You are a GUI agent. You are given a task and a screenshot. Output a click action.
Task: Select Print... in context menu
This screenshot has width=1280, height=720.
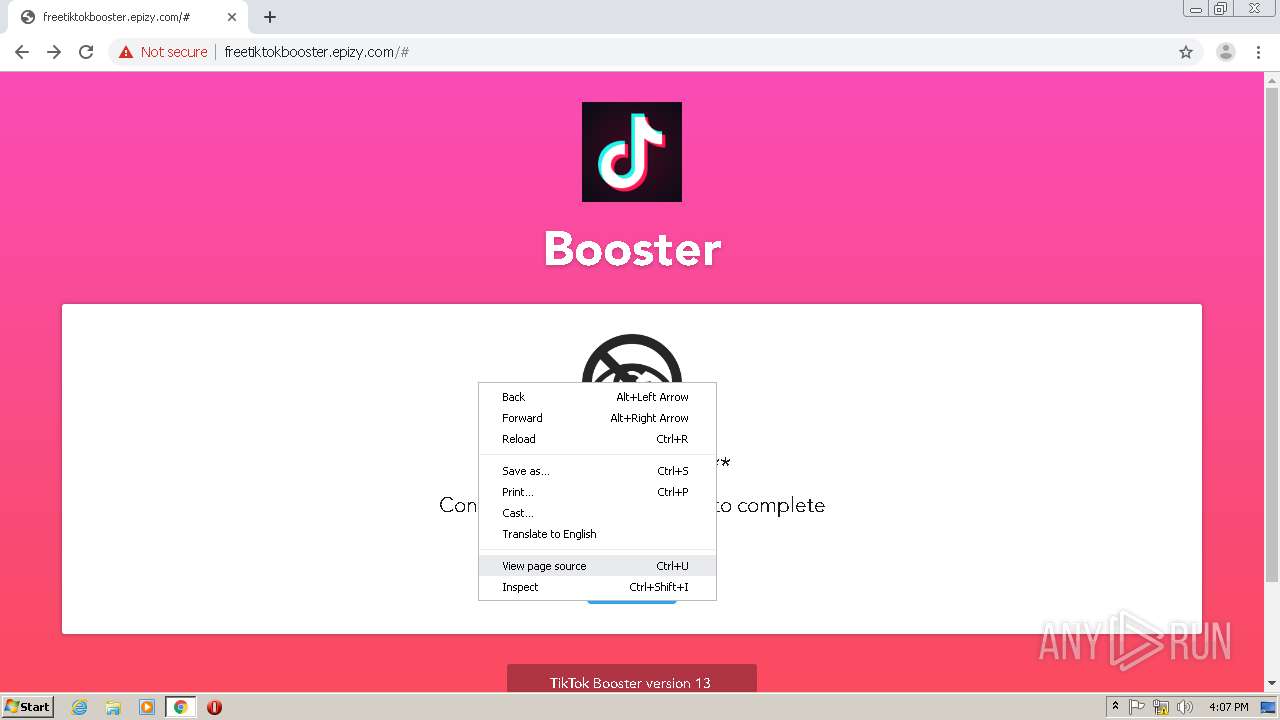pos(597,492)
